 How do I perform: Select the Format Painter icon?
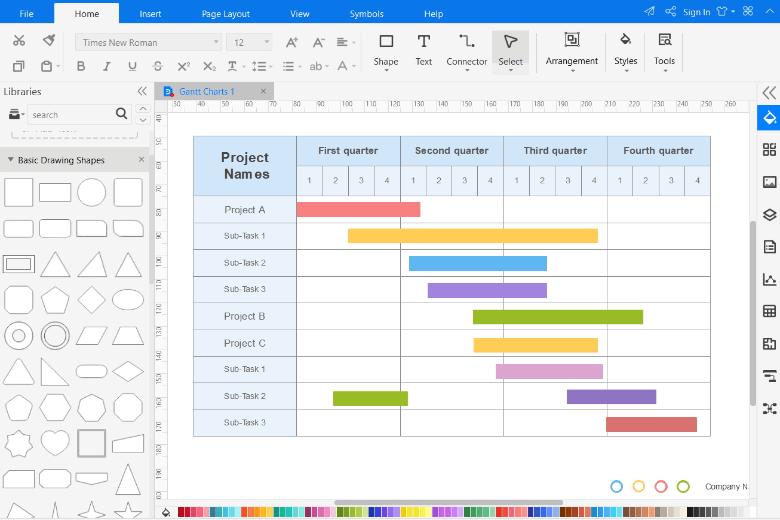pyautogui.click(x=49, y=40)
